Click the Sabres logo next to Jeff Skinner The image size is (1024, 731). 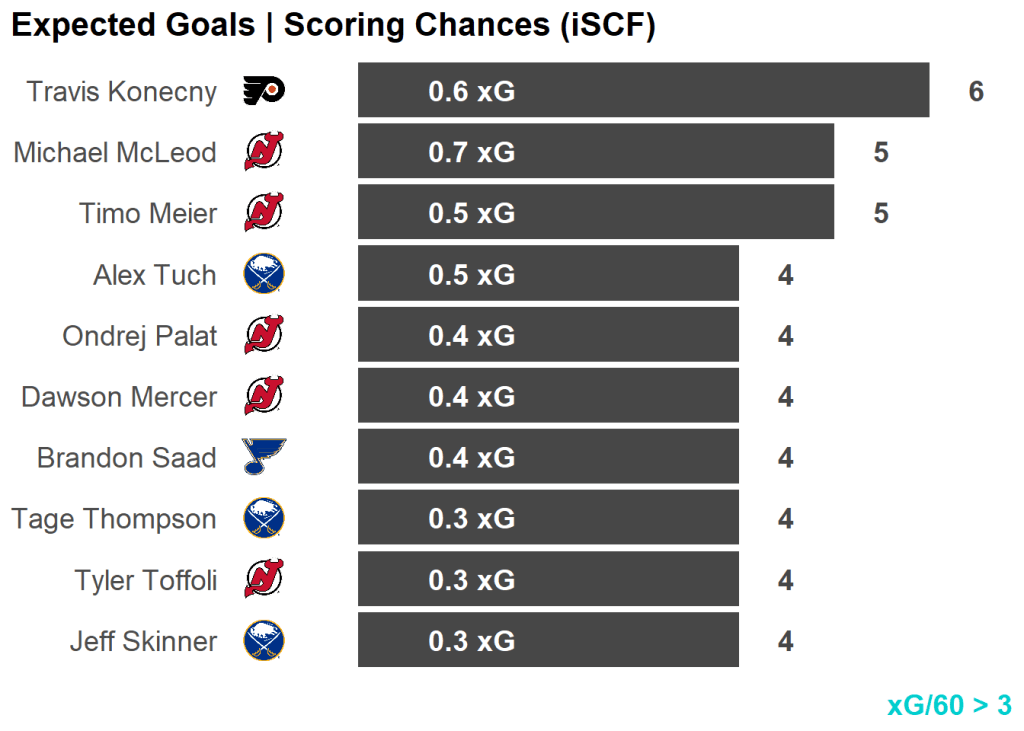(x=264, y=641)
